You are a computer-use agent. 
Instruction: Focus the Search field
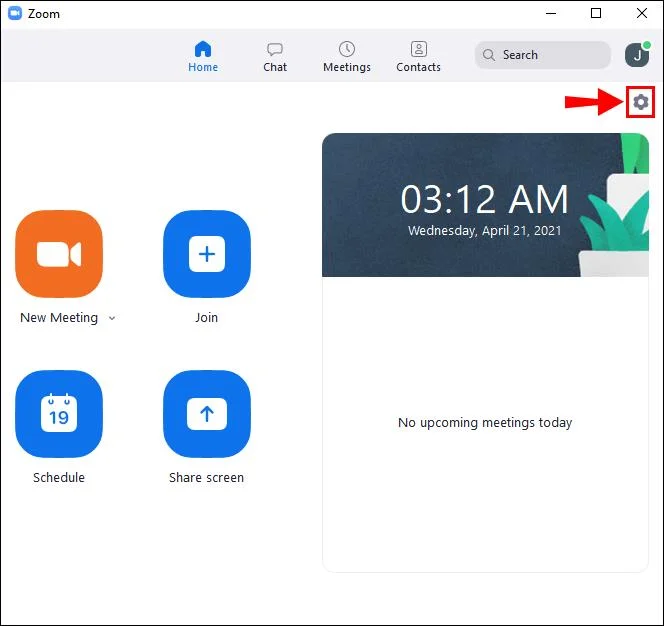click(542, 55)
